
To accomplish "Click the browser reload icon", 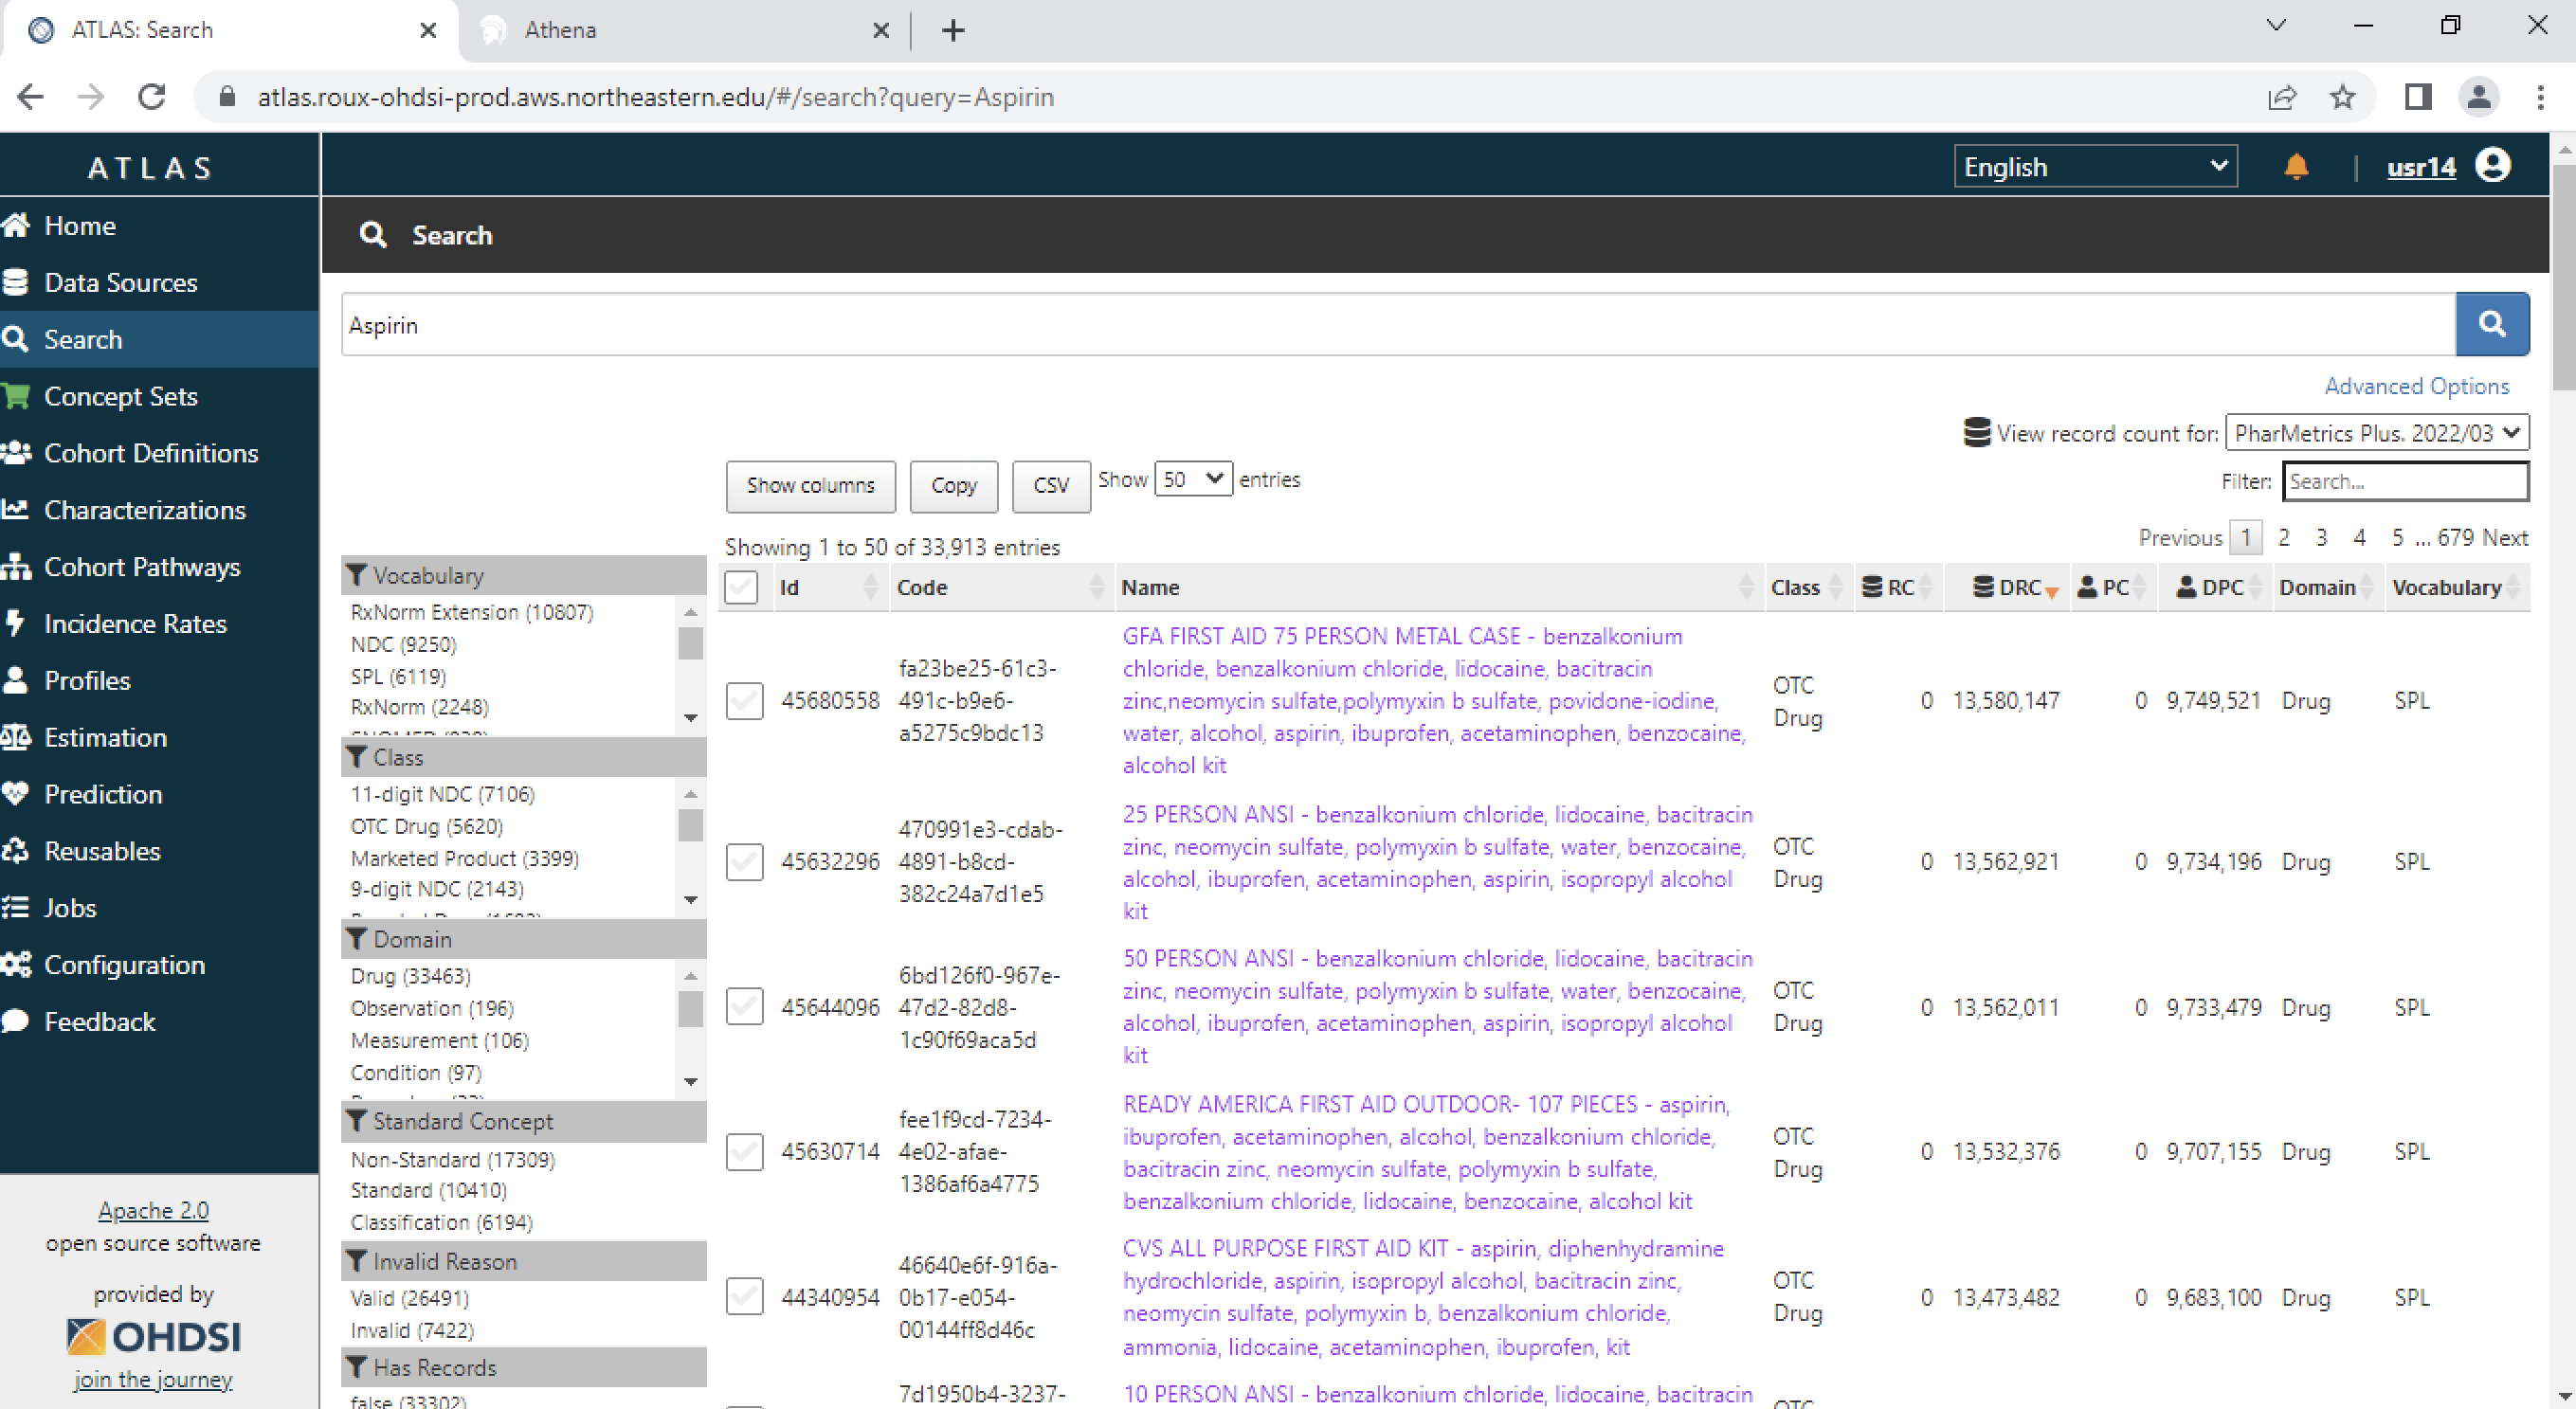I will click(152, 97).
